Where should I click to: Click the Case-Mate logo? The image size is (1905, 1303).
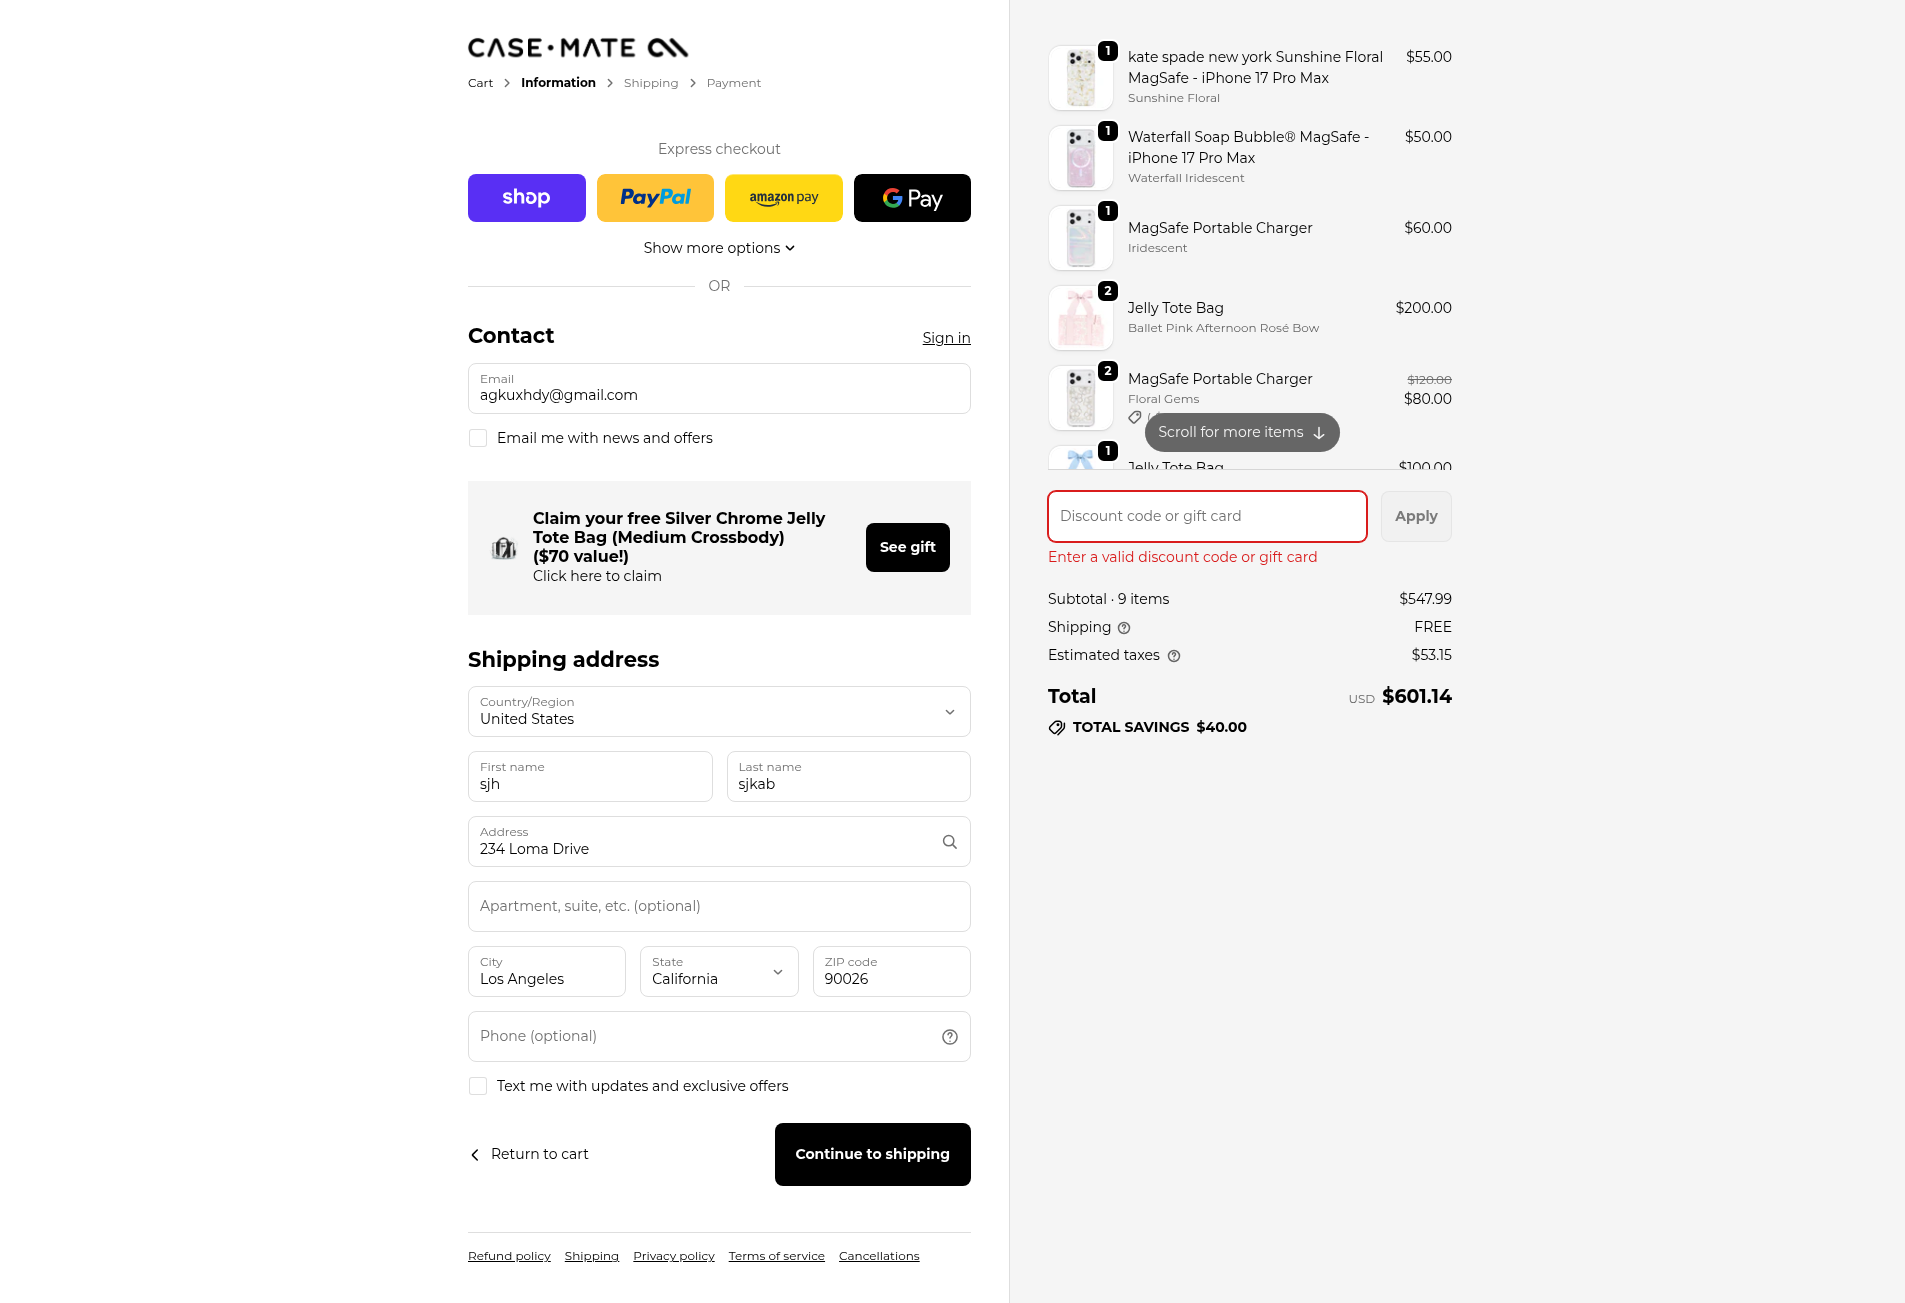(578, 48)
